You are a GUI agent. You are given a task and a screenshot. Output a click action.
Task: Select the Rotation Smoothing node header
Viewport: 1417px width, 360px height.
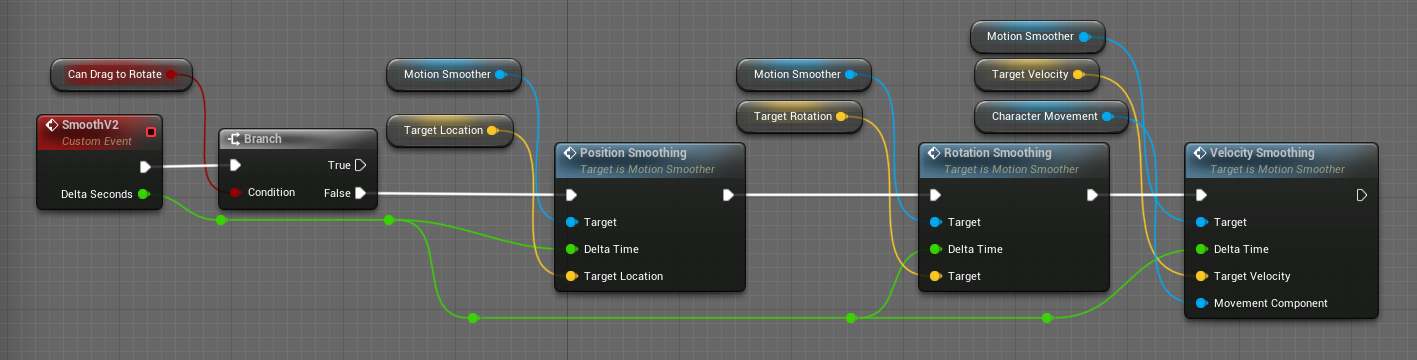(1014, 160)
